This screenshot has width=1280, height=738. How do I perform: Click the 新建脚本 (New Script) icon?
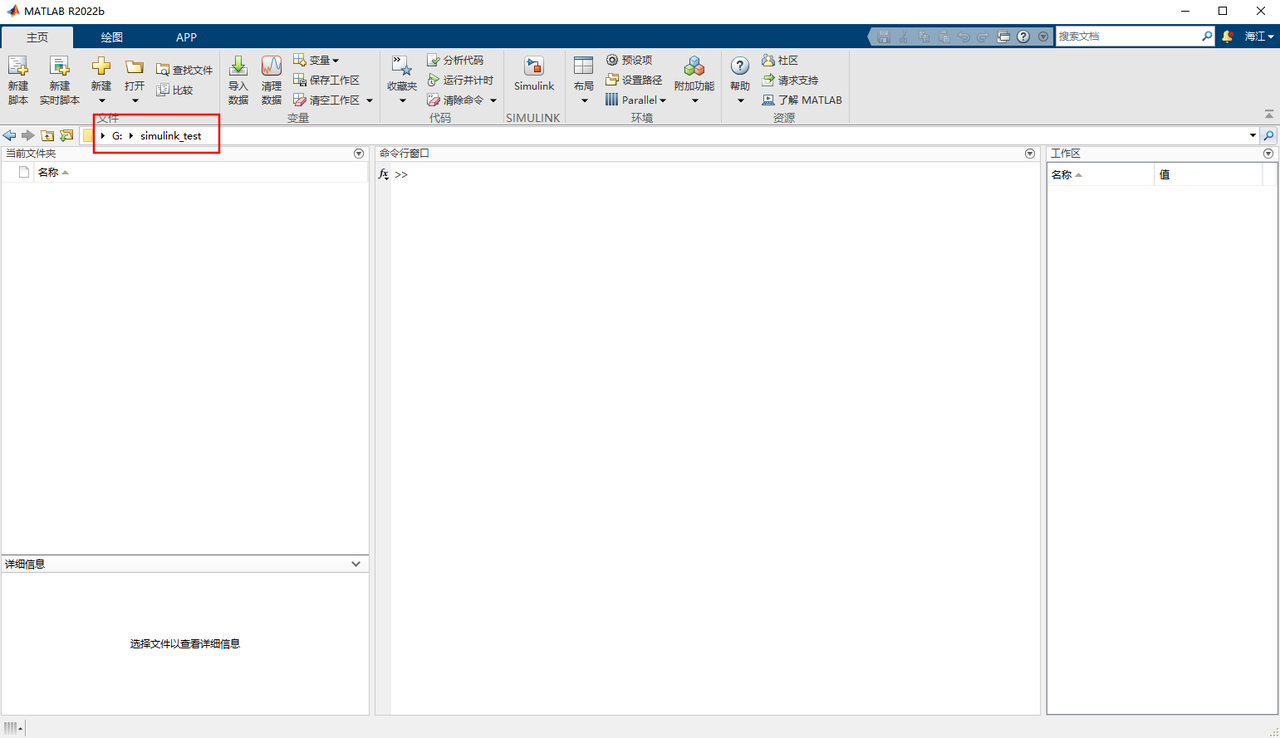(18, 80)
